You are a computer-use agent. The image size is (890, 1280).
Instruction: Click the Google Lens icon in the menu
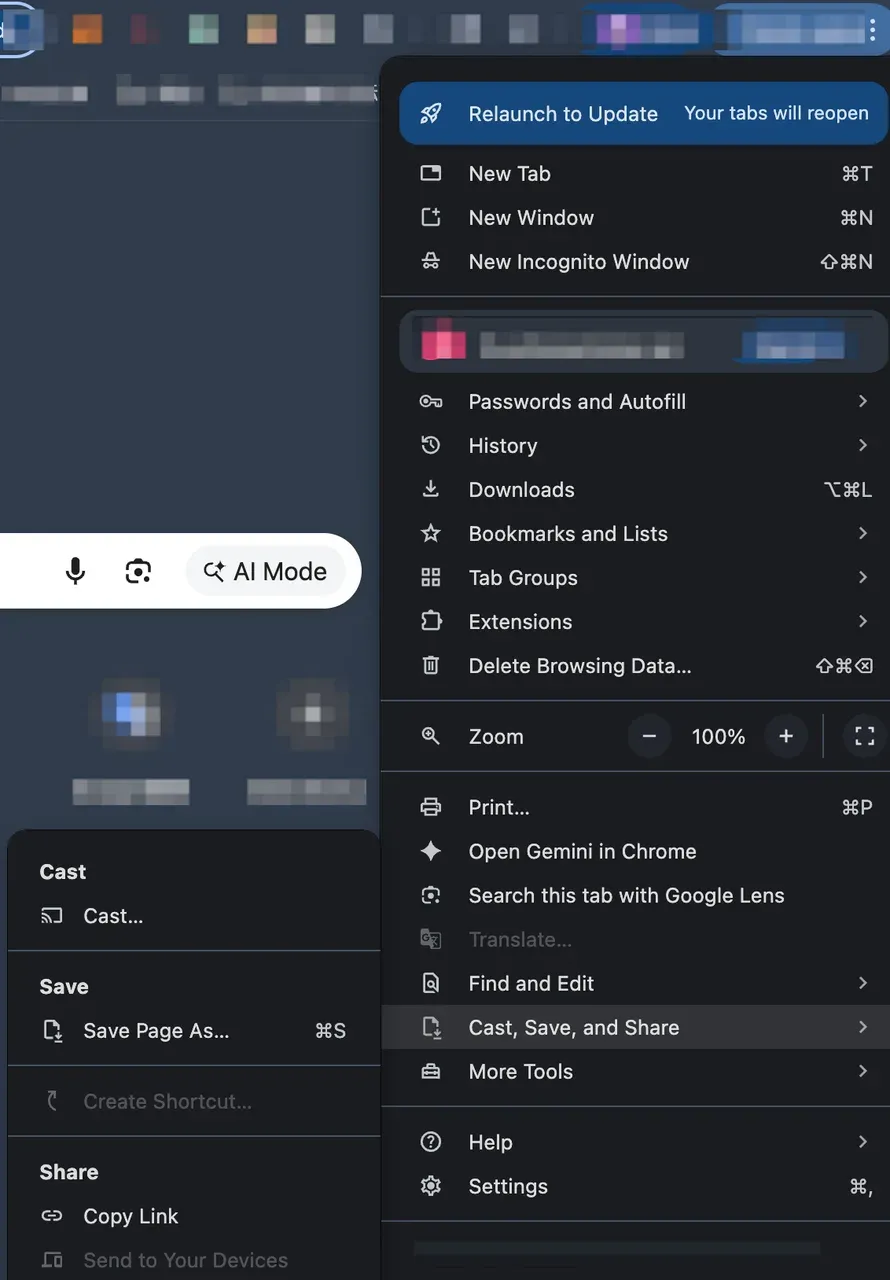click(x=431, y=896)
